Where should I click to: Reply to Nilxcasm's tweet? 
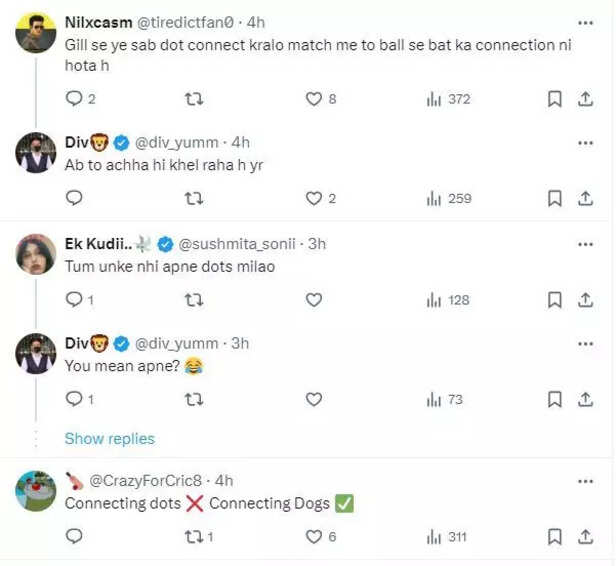[x=73, y=99]
